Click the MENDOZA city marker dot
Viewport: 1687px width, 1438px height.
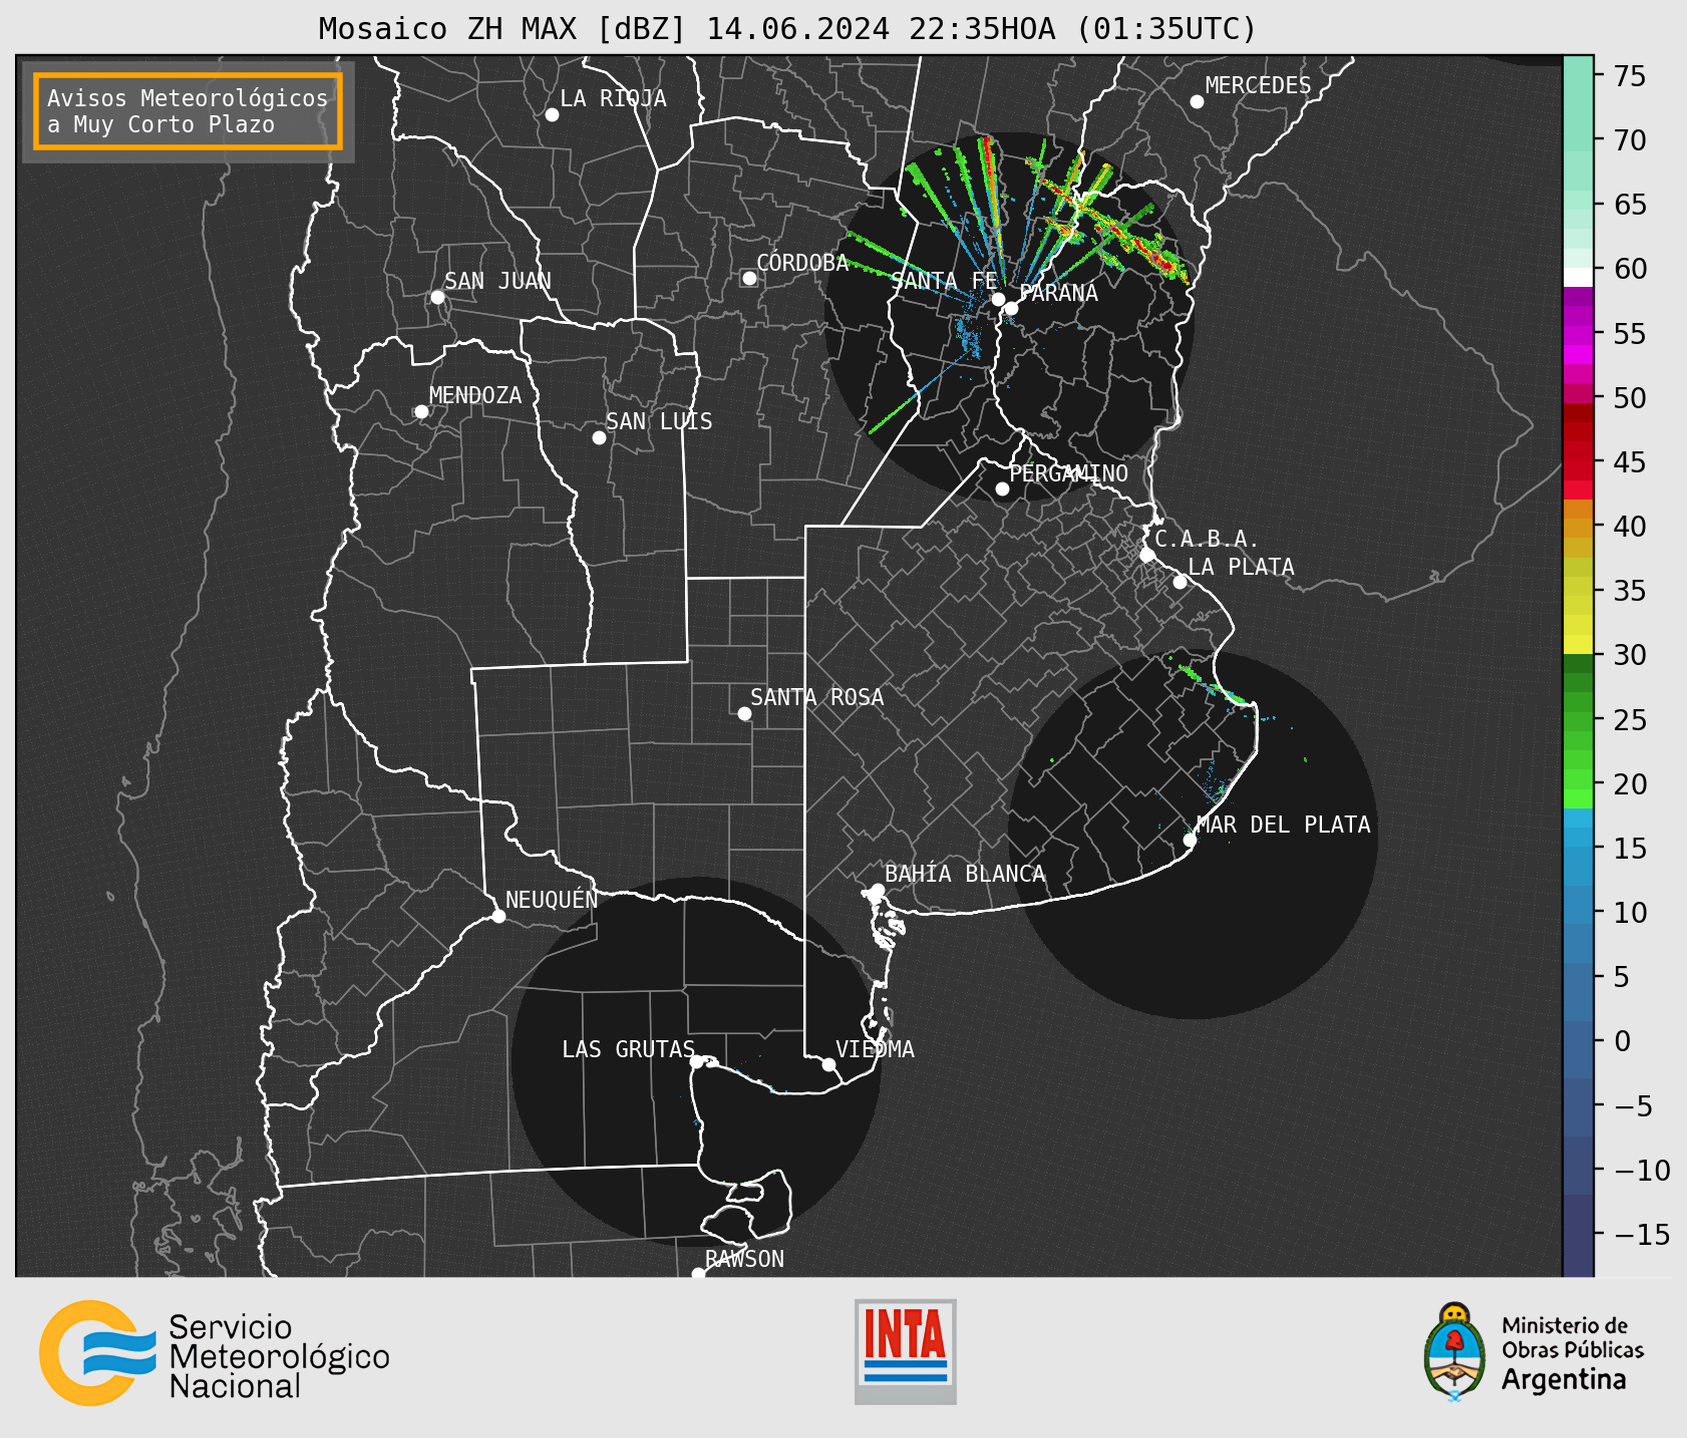pyautogui.click(x=421, y=412)
